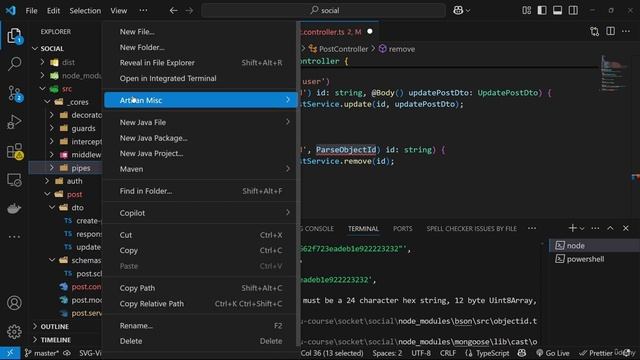Split the editor right
This screenshot has width=640, height=360.
coord(610,31)
